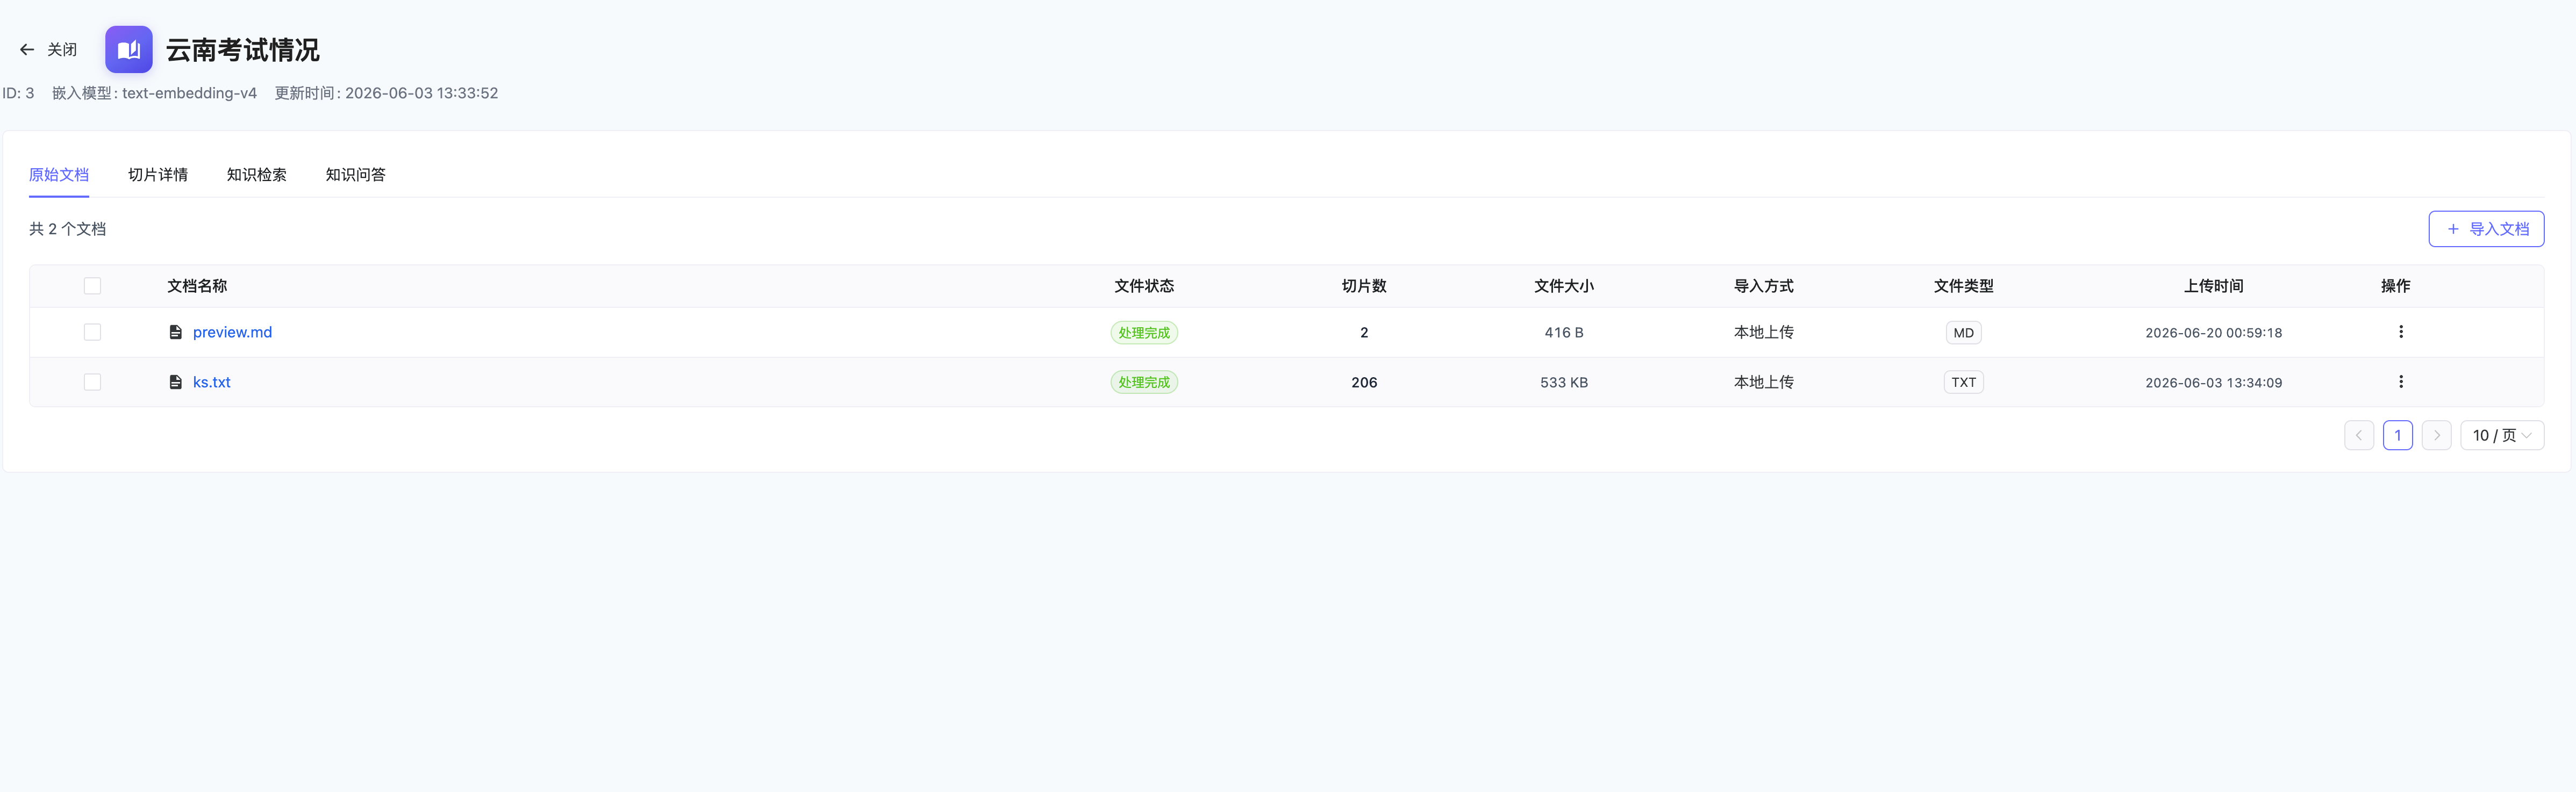
Task: Click the TXT file type tag
Action: coord(1963,382)
